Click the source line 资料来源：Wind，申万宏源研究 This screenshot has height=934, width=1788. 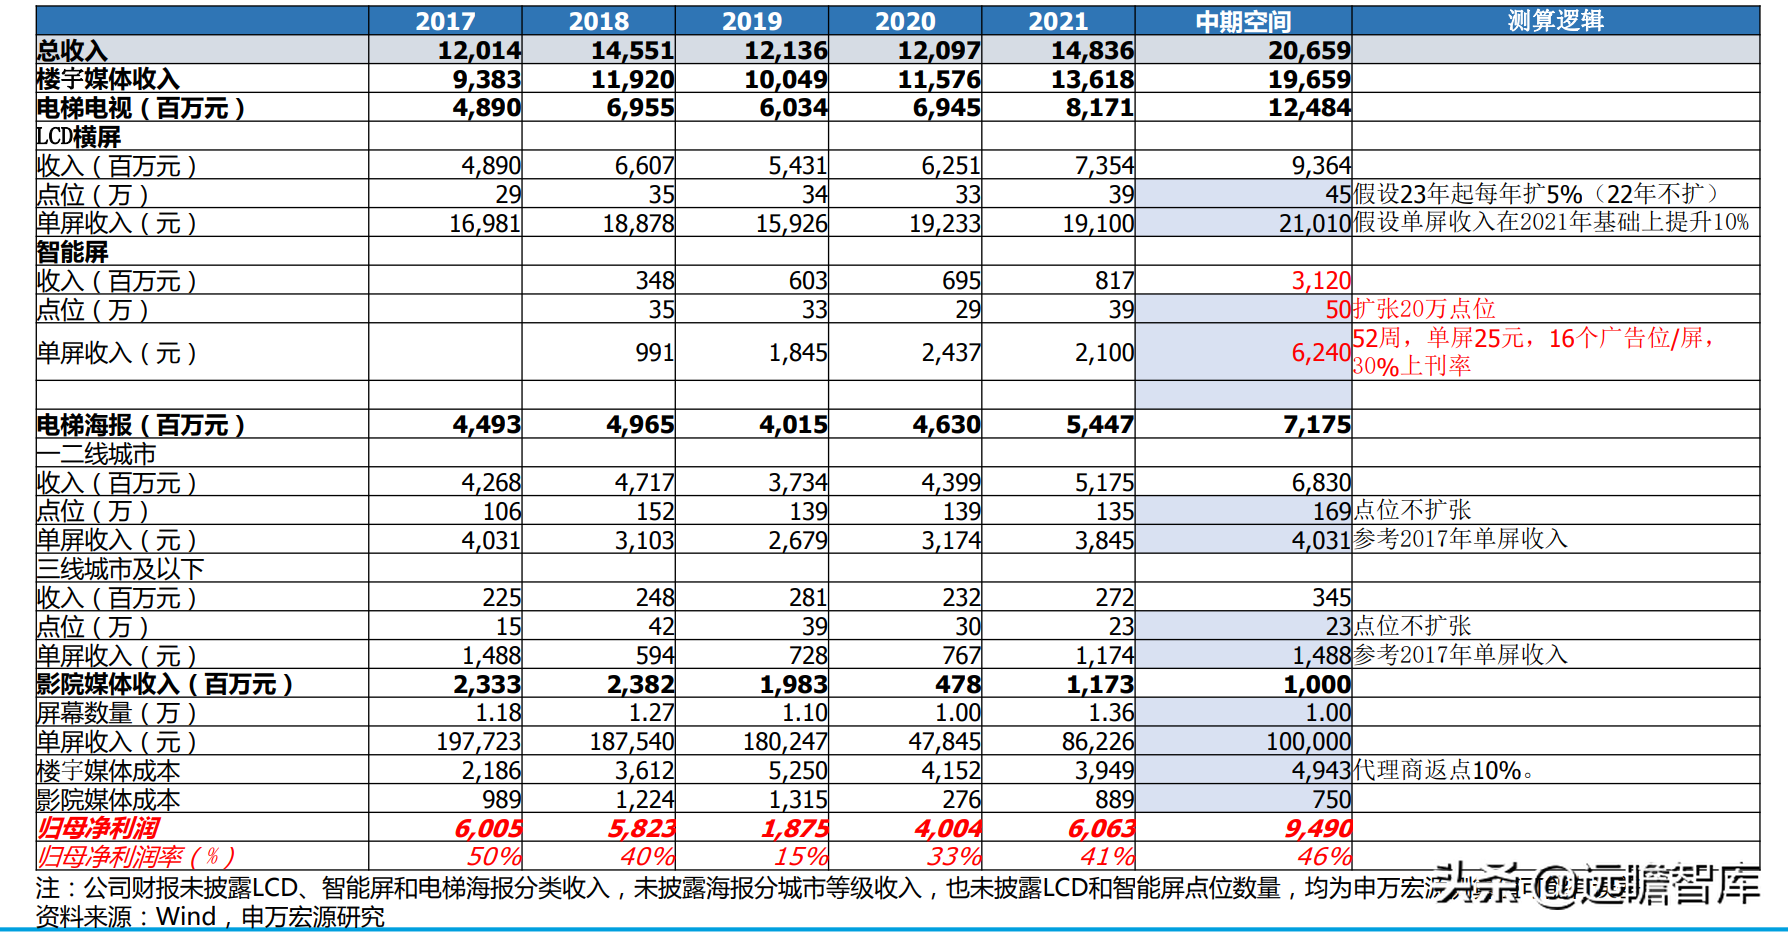210,917
